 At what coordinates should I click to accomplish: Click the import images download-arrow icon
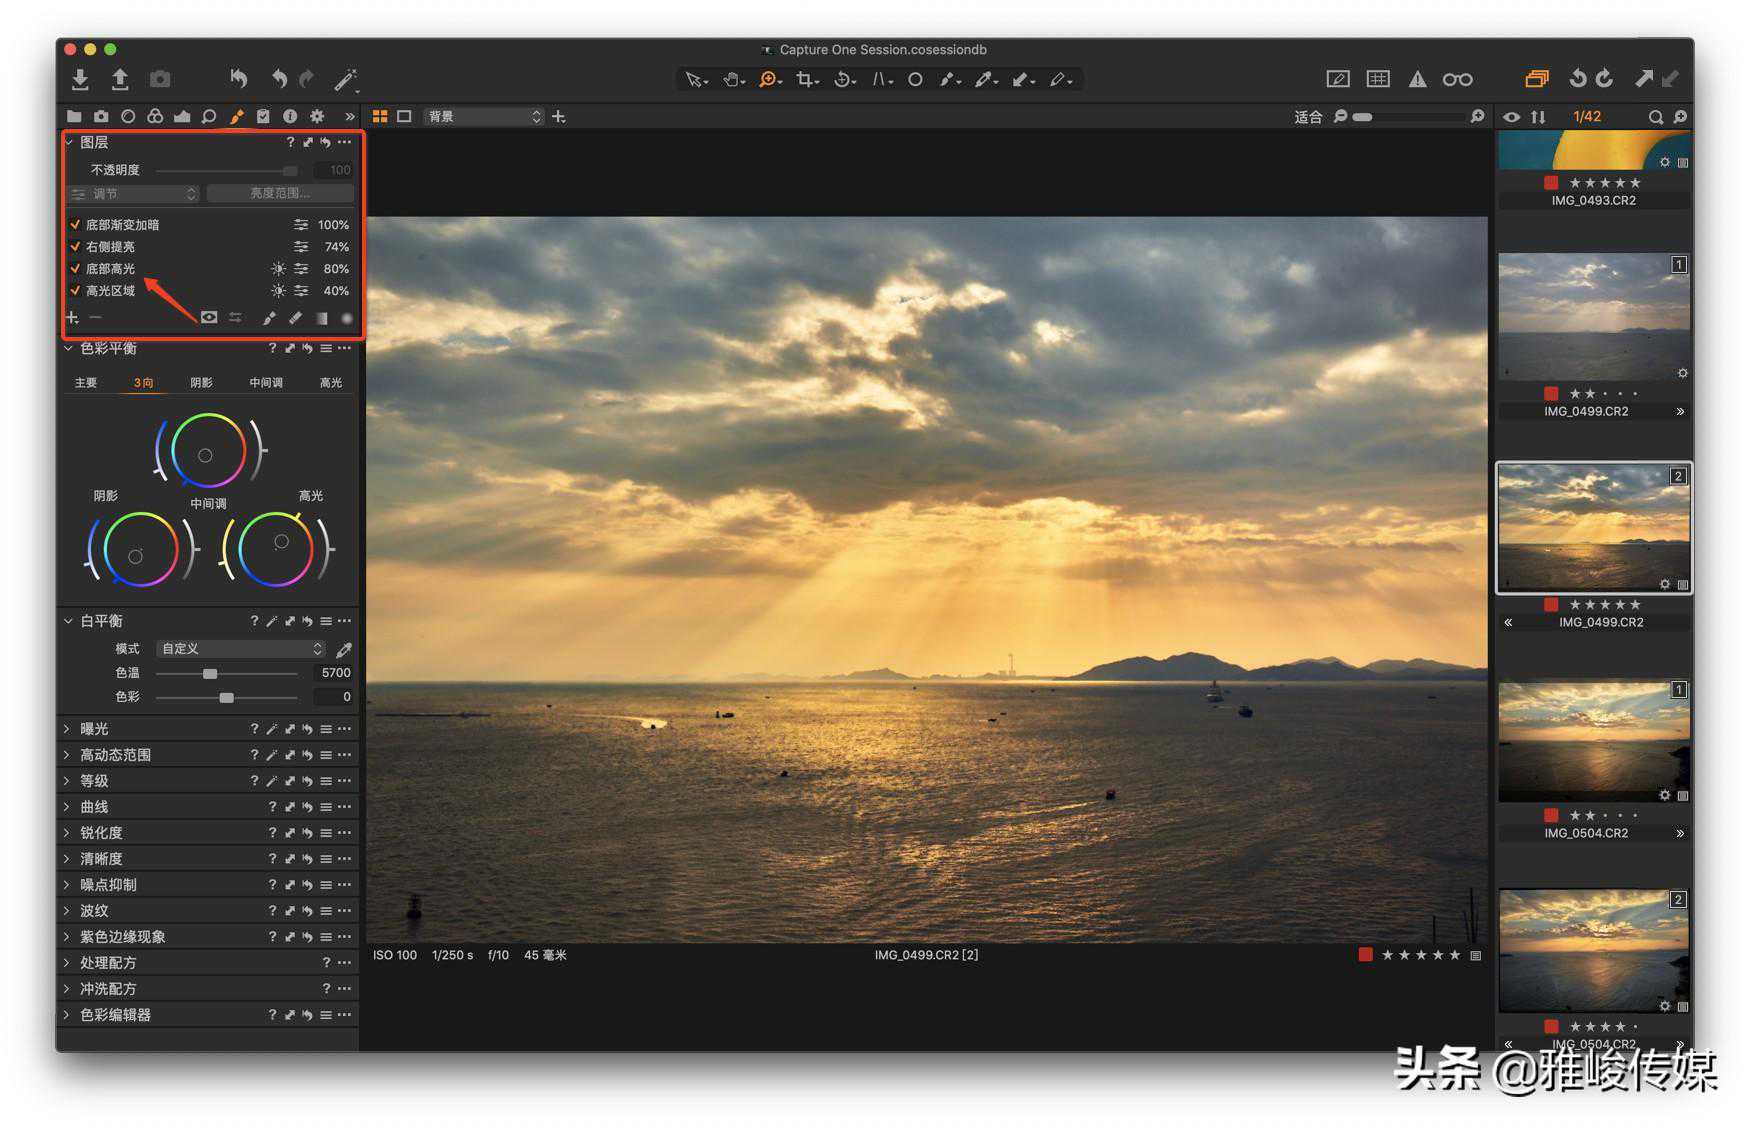pos(80,79)
